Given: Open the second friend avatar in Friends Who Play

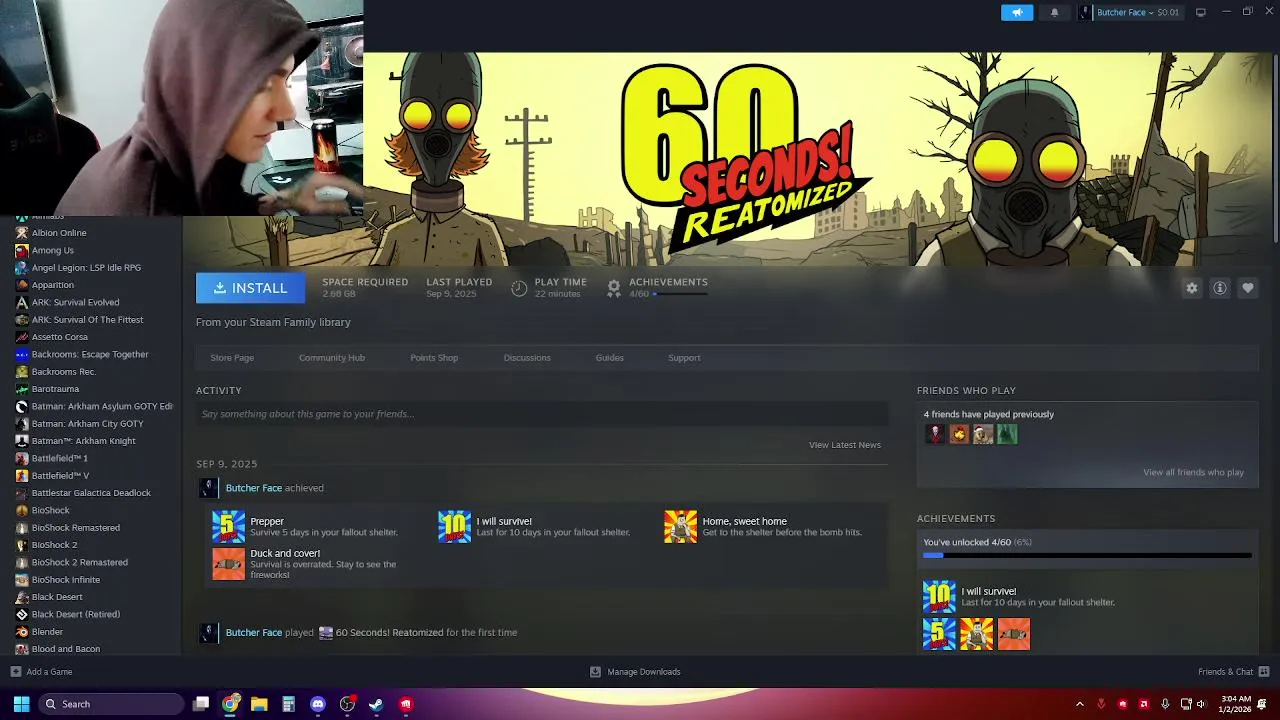Looking at the screenshot, I should (x=959, y=434).
